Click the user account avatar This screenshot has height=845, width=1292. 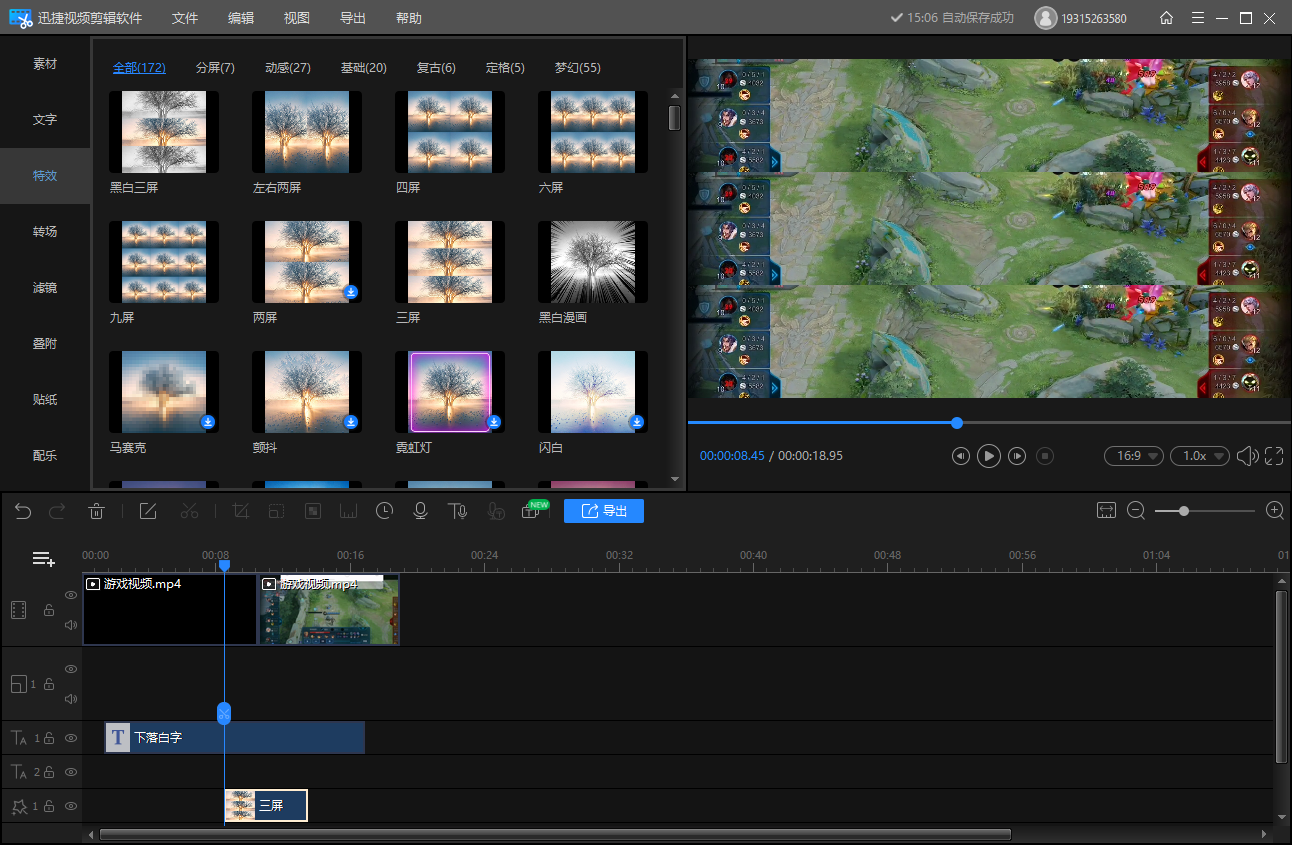pos(1045,18)
